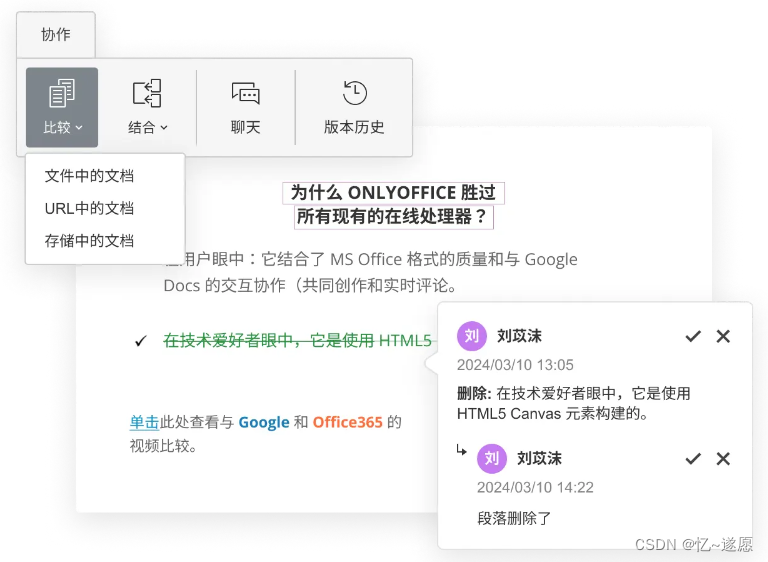The height and width of the screenshot is (562, 768).
Task: Select 存储中的文档 menu entry
Action: (89, 241)
